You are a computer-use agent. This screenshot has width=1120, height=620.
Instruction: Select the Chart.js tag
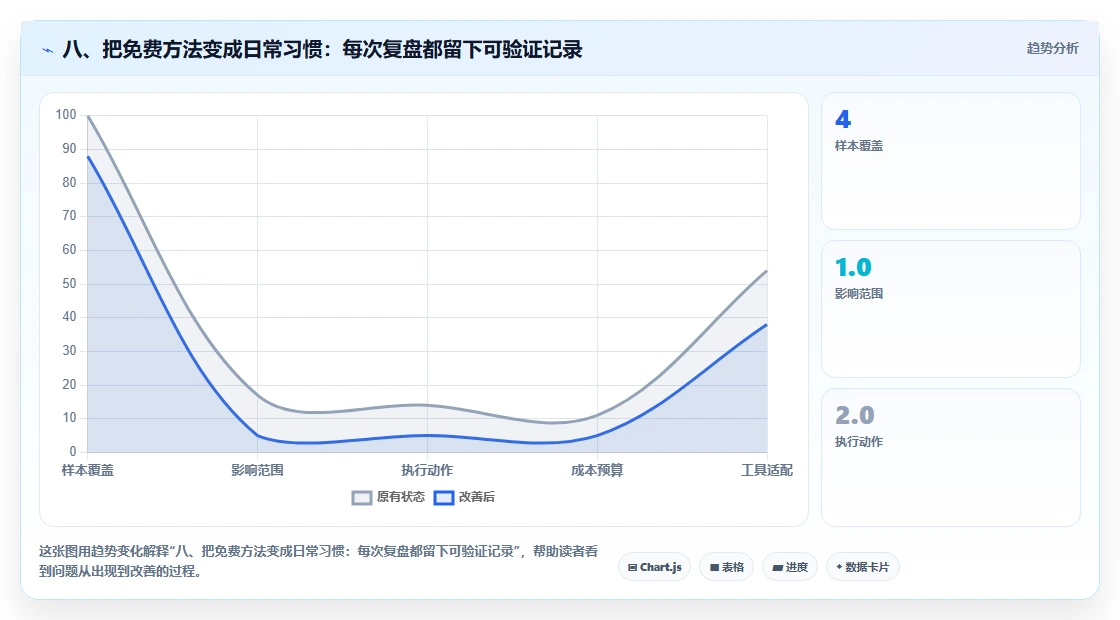[654, 567]
